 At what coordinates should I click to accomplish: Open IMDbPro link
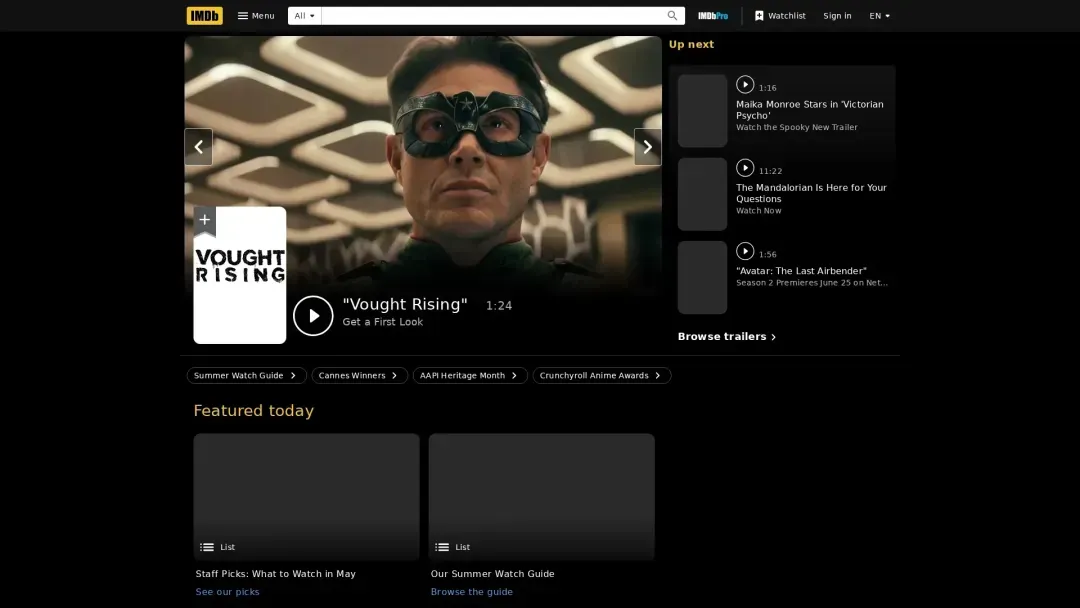click(x=713, y=15)
